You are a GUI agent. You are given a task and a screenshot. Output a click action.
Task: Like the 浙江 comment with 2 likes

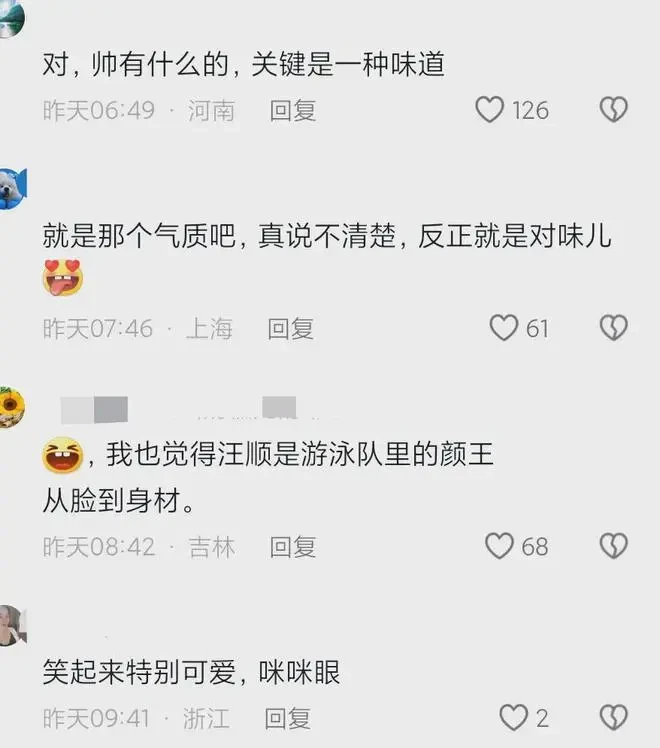(x=514, y=717)
